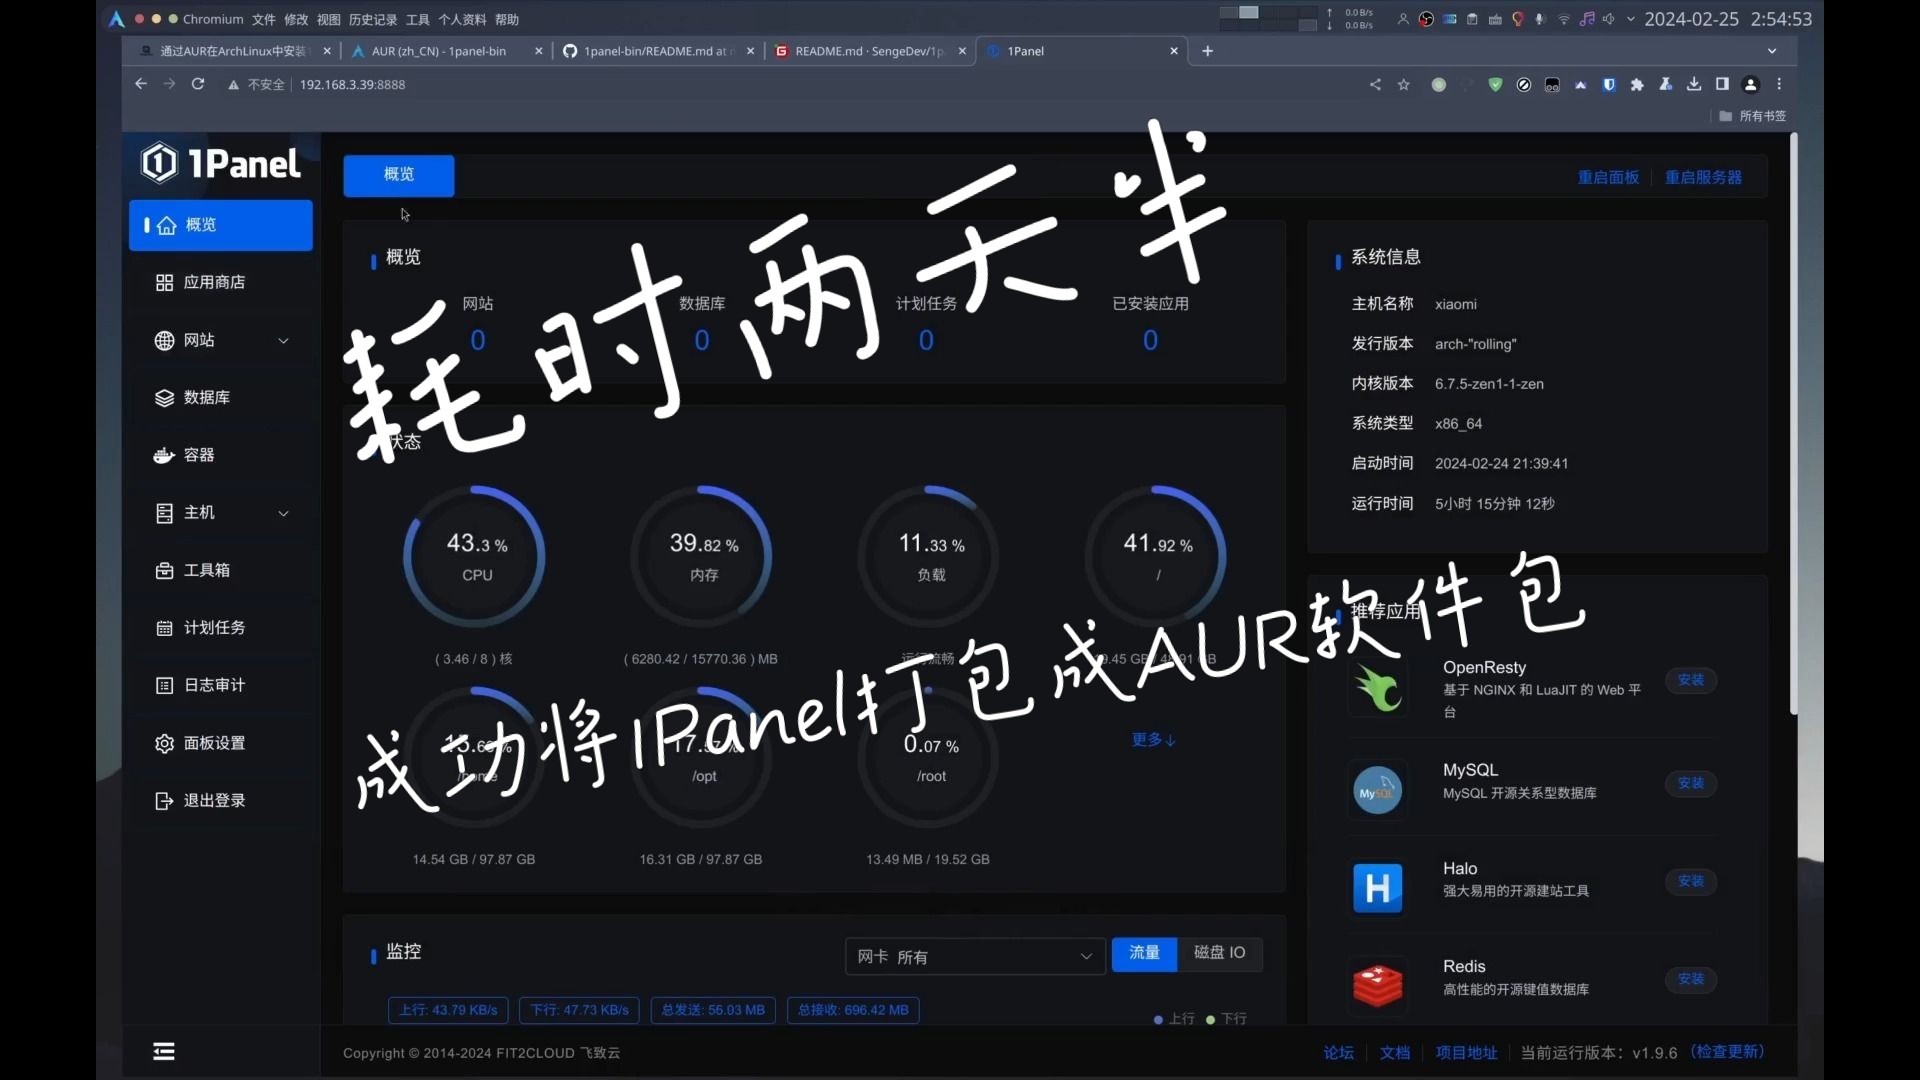Click the 网站 count value 0
The image size is (1920, 1080).
coord(478,341)
